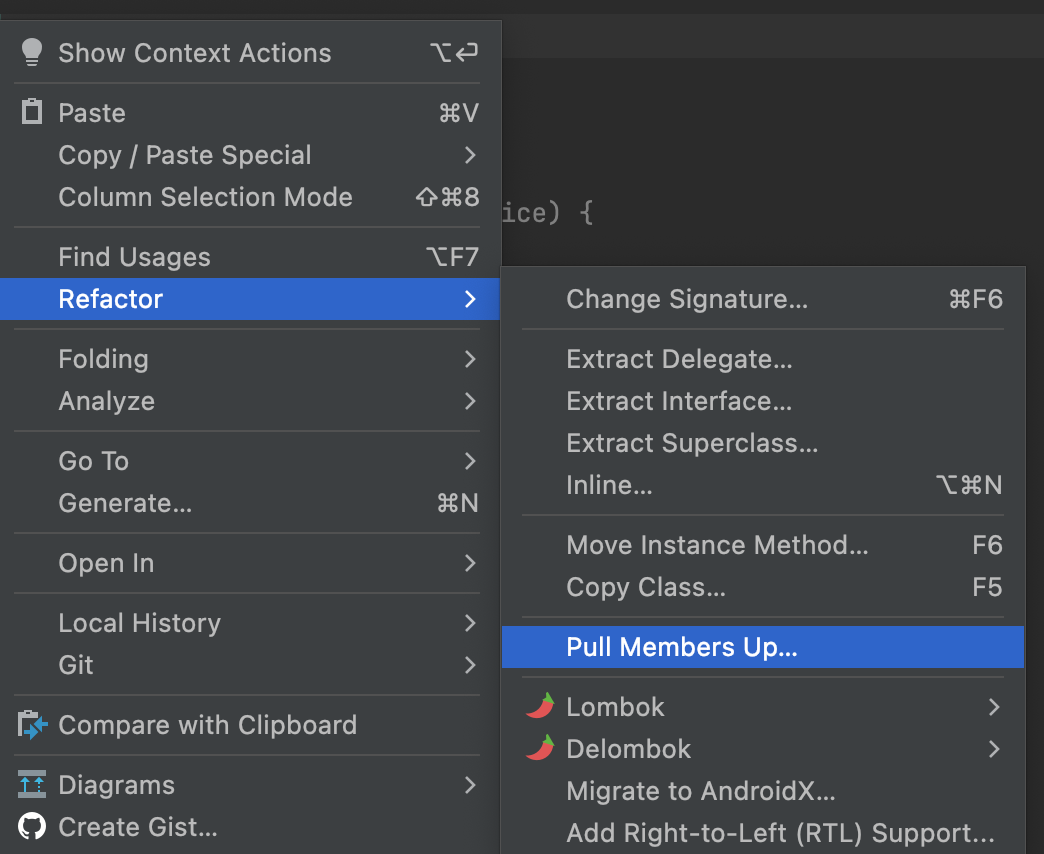Viewport: 1044px width, 854px height.
Task: Choose Generate… from the context menu
Action: [x=125, y=503]
